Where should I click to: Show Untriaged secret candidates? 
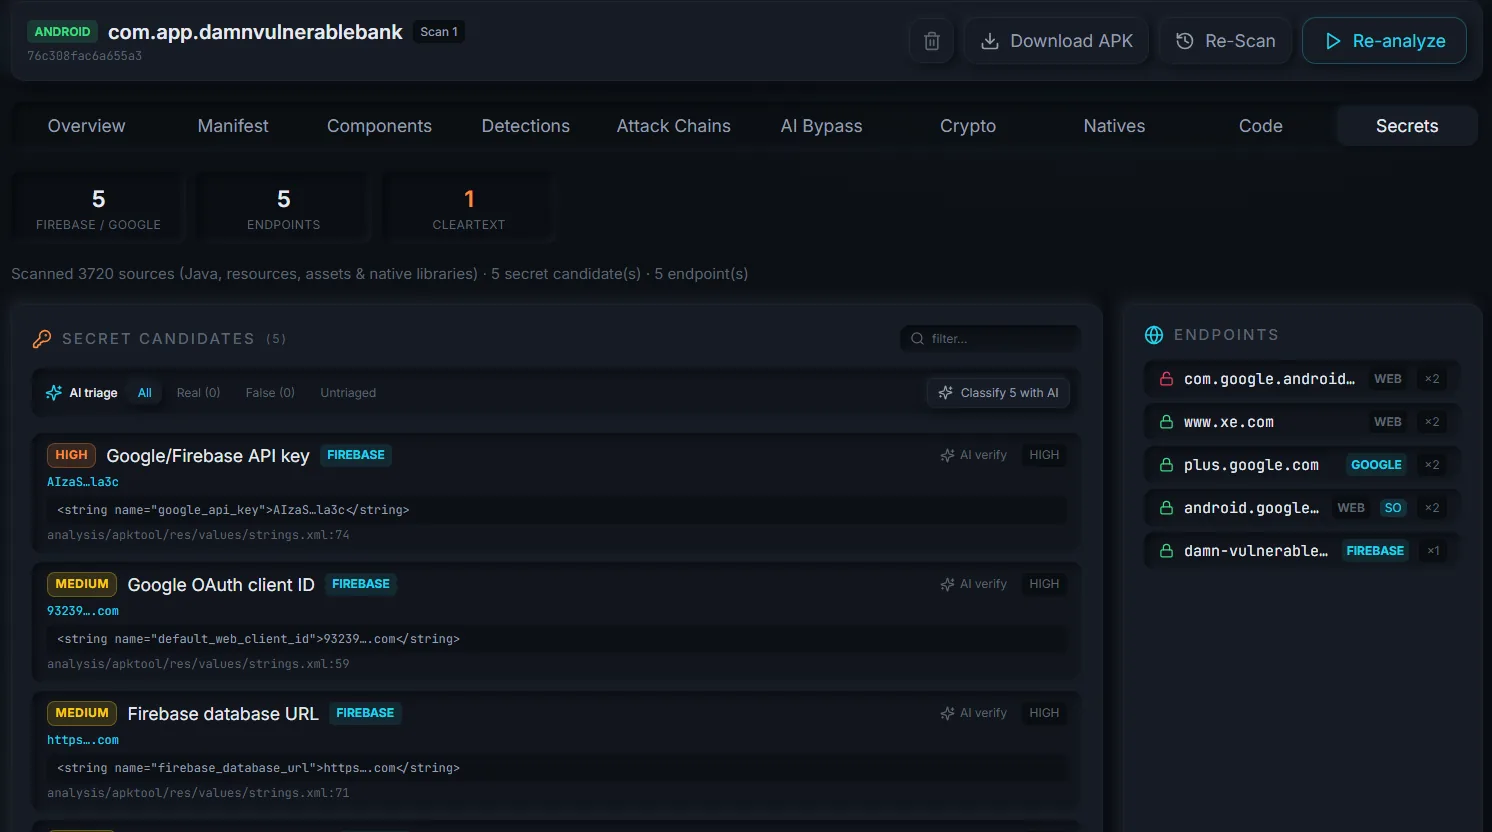pos(348,393)
